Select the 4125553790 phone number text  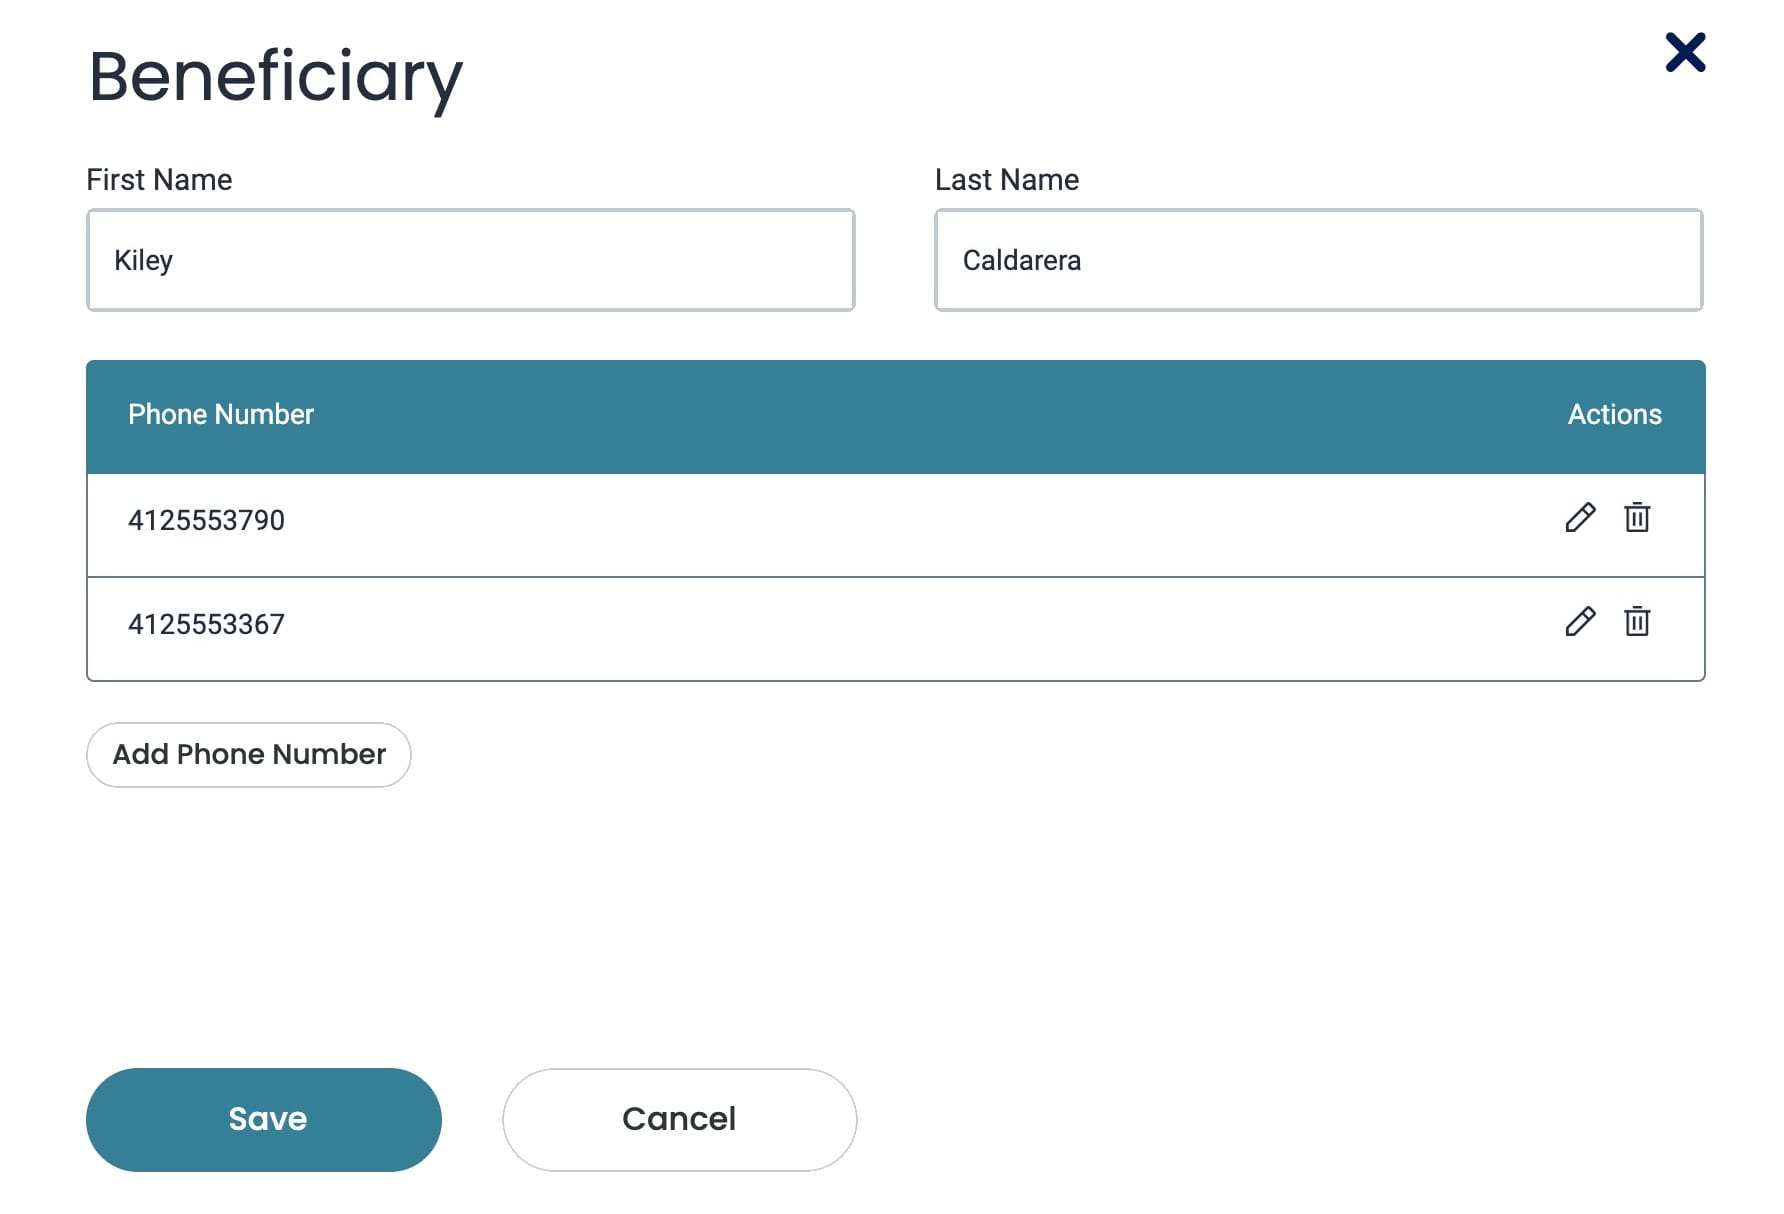point(206,521)
